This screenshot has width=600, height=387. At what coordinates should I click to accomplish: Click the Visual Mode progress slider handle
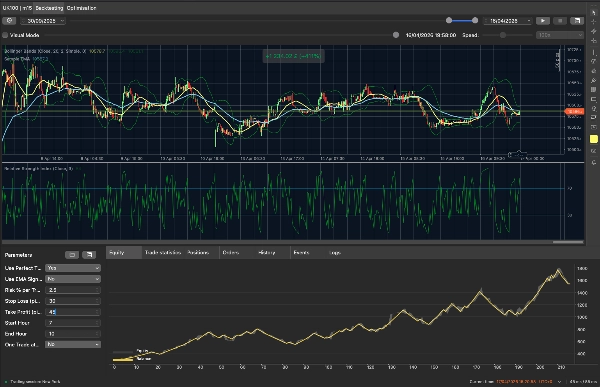(x=396, y=35)
